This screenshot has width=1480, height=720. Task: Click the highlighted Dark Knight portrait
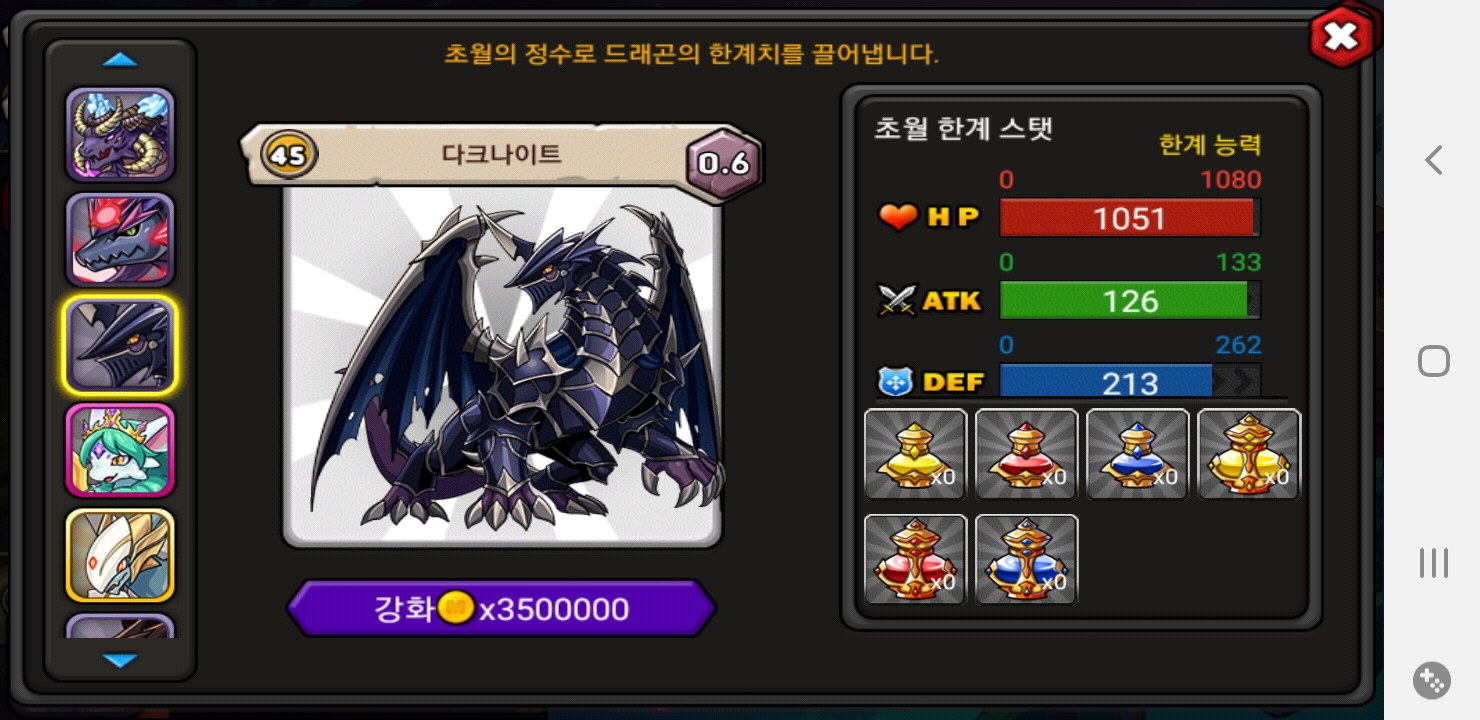120,345
